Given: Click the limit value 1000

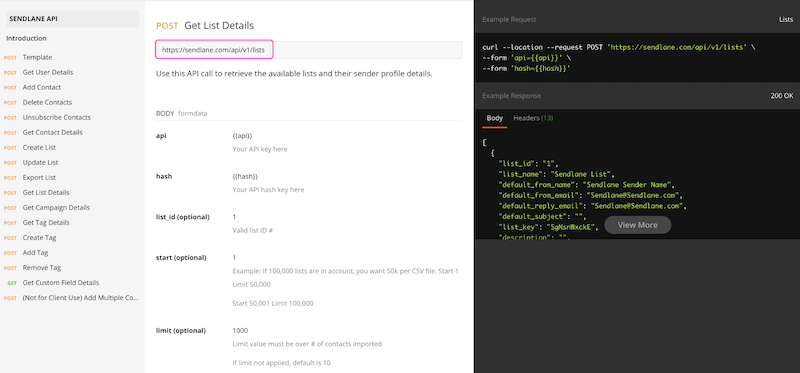Looking at the screenshot, I should click(x=240, y=331).
